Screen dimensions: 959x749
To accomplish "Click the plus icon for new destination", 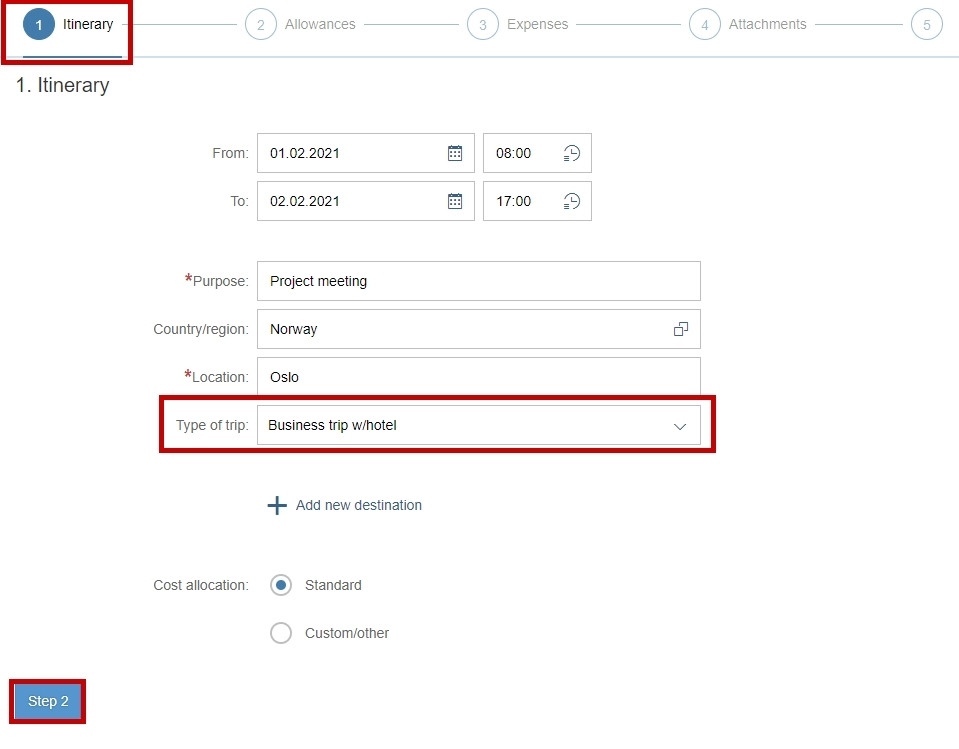I will pyautogui.click(x=277, y=505).
